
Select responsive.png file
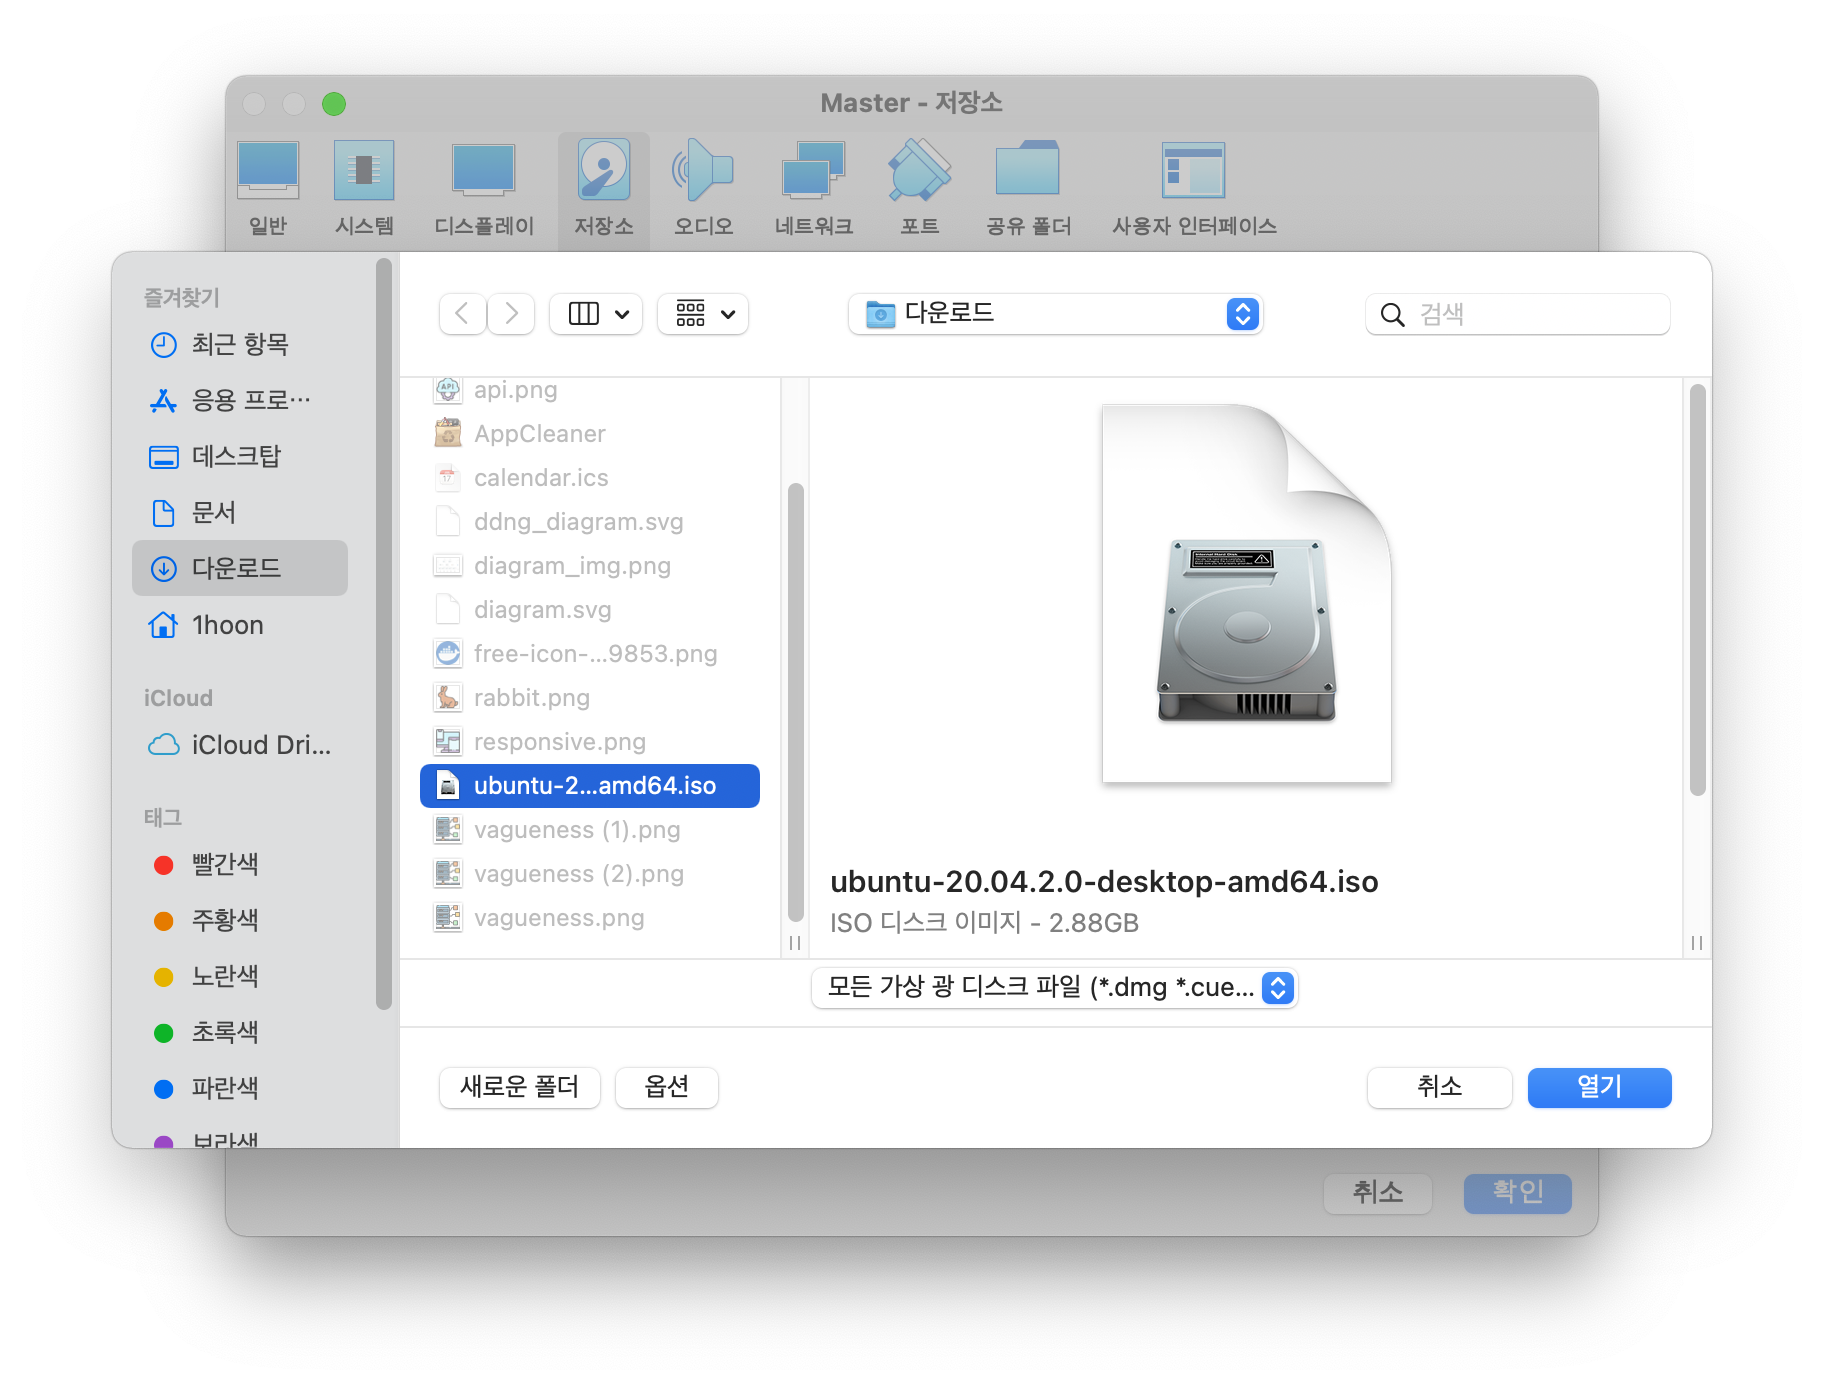pos(590,742)
